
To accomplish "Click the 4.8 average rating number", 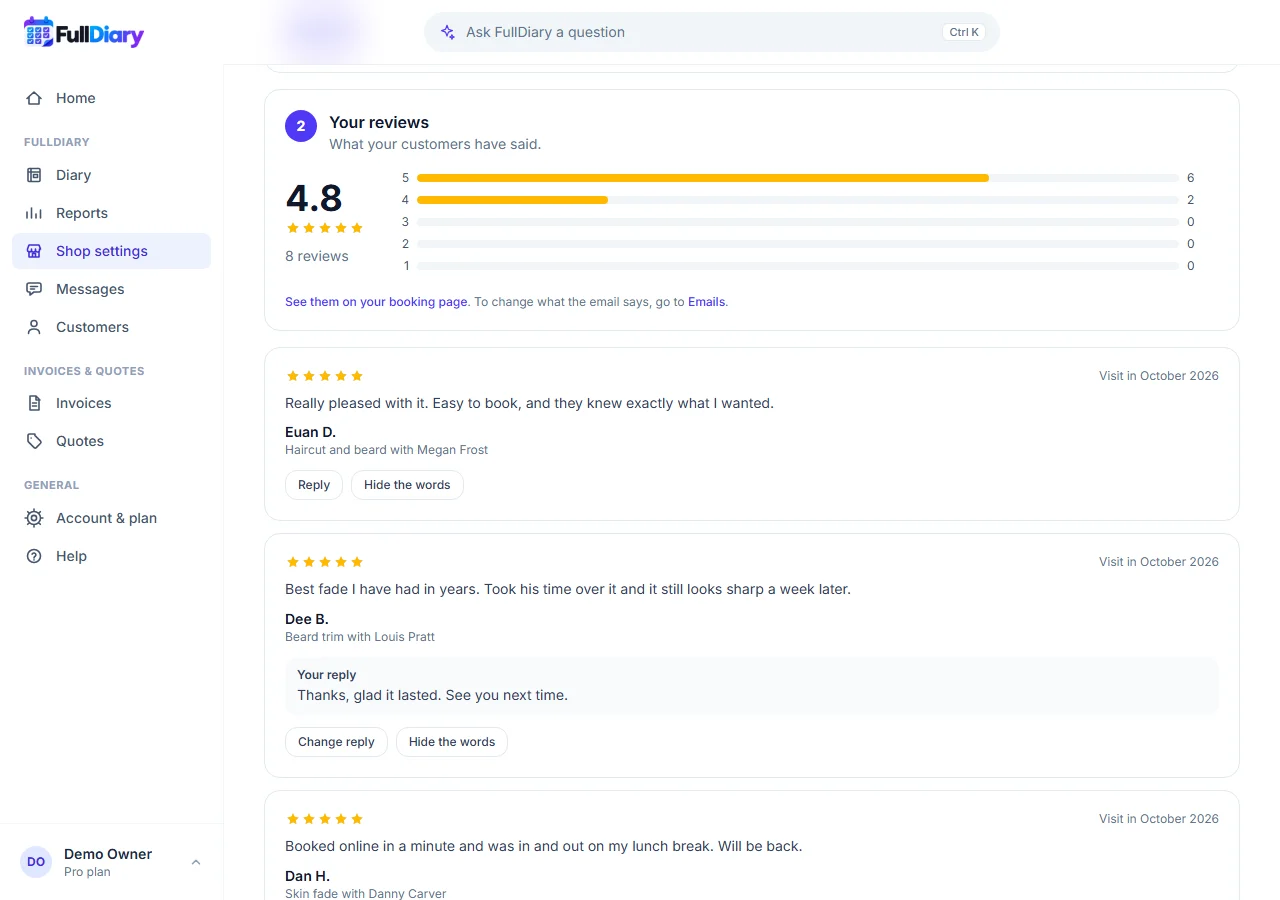I will click(x=314, y=197).
